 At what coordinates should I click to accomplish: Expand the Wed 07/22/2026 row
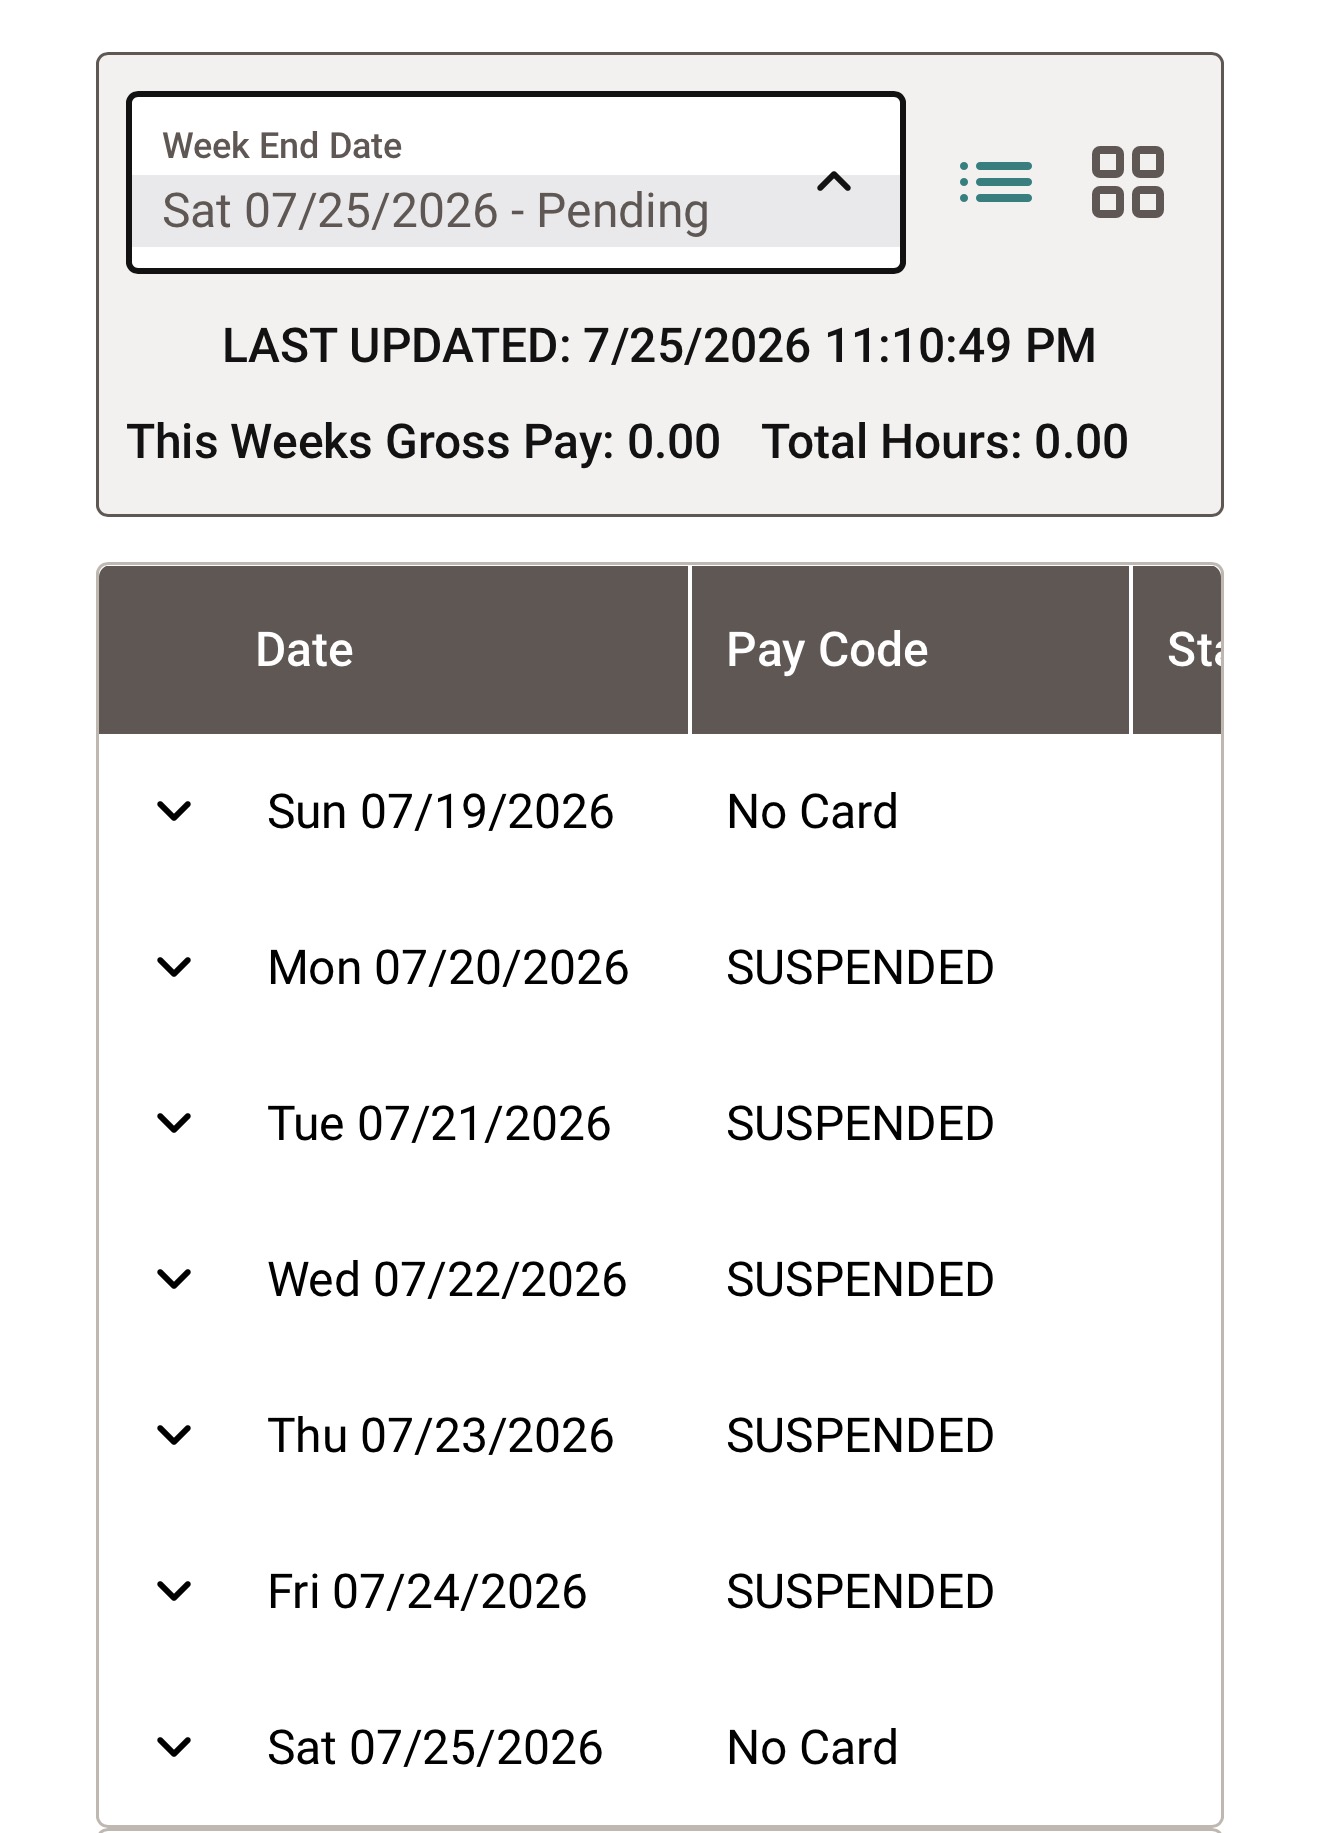(174, 1279)
